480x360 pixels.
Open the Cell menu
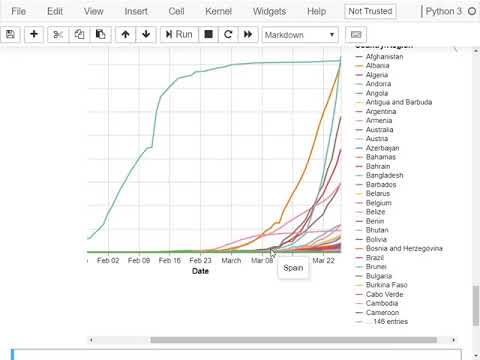(176, 11)
